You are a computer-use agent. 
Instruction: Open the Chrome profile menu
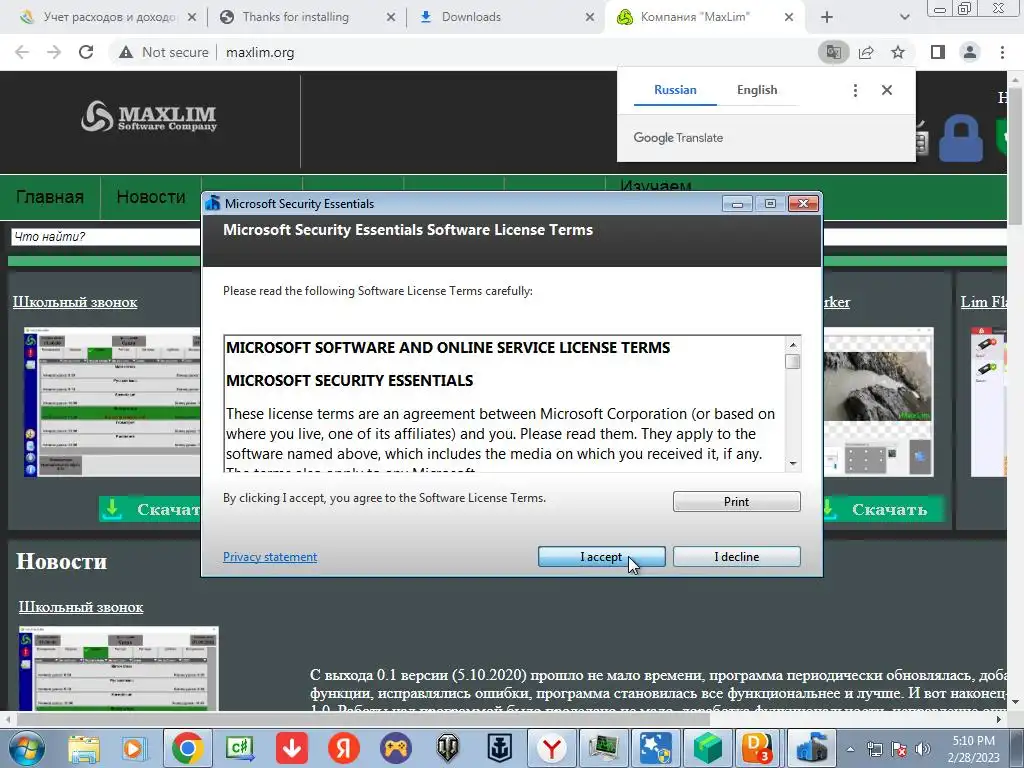point(970,52)
